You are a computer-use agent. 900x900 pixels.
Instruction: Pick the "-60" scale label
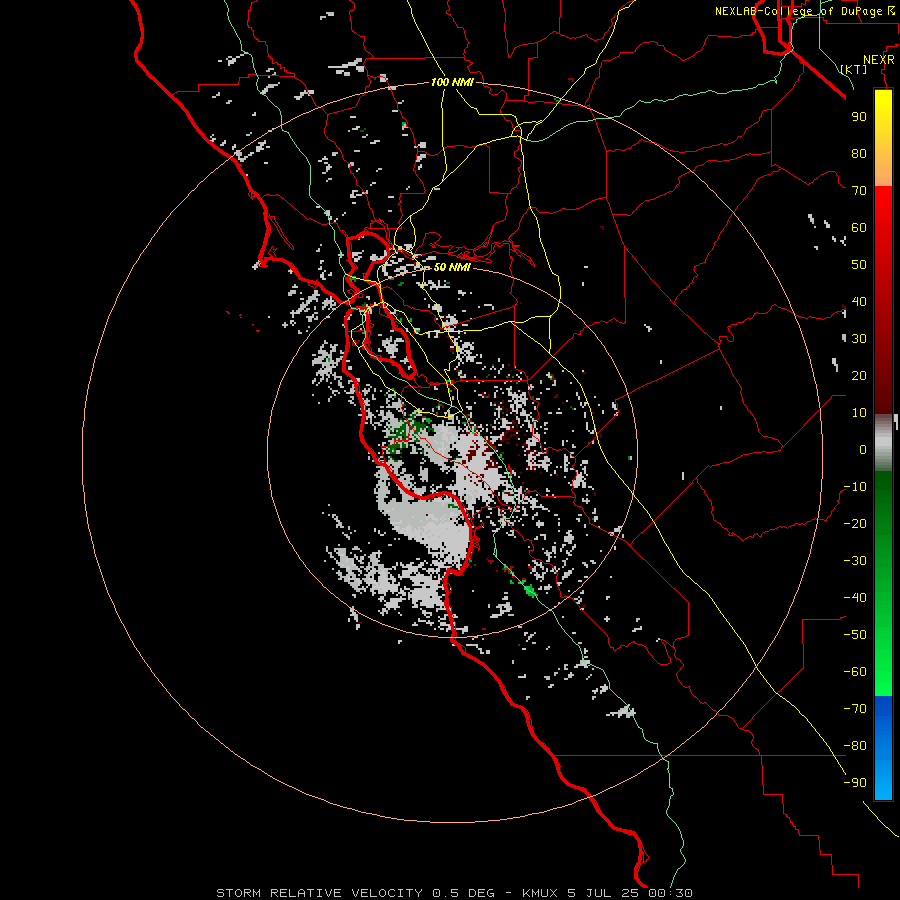[x=855, y=672]
